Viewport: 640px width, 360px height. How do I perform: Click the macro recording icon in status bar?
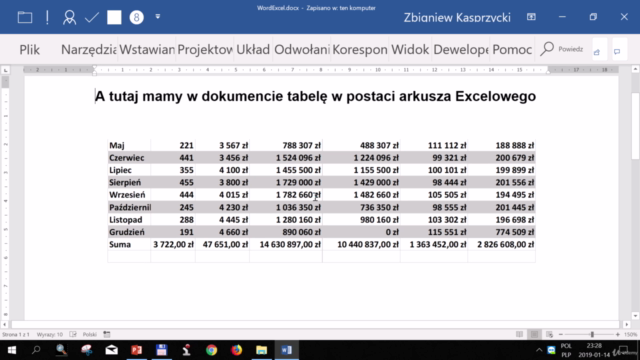[107, 334]
